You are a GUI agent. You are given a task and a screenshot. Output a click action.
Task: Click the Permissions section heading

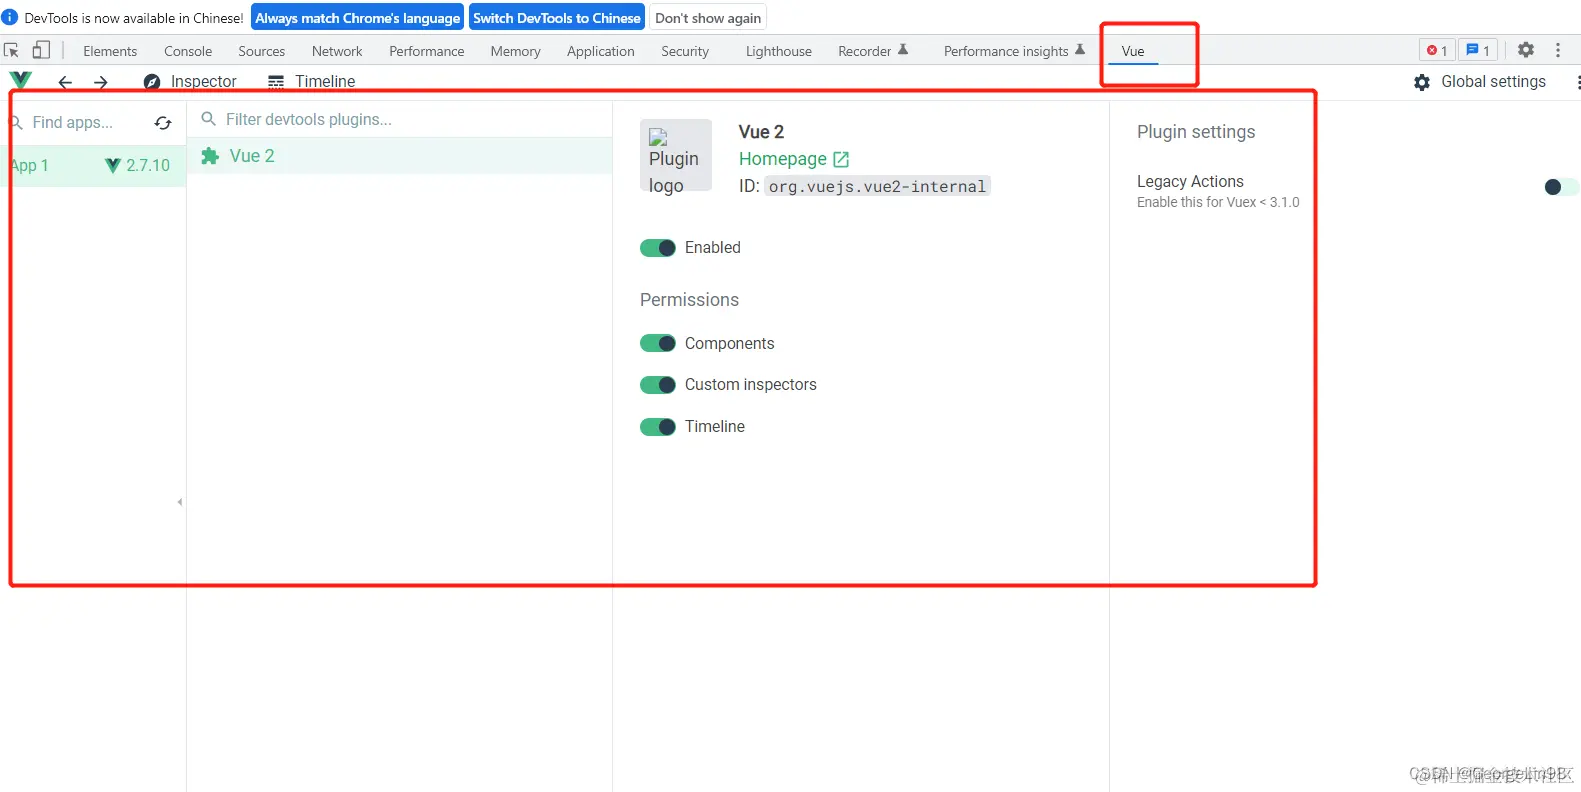pos(689,300)
